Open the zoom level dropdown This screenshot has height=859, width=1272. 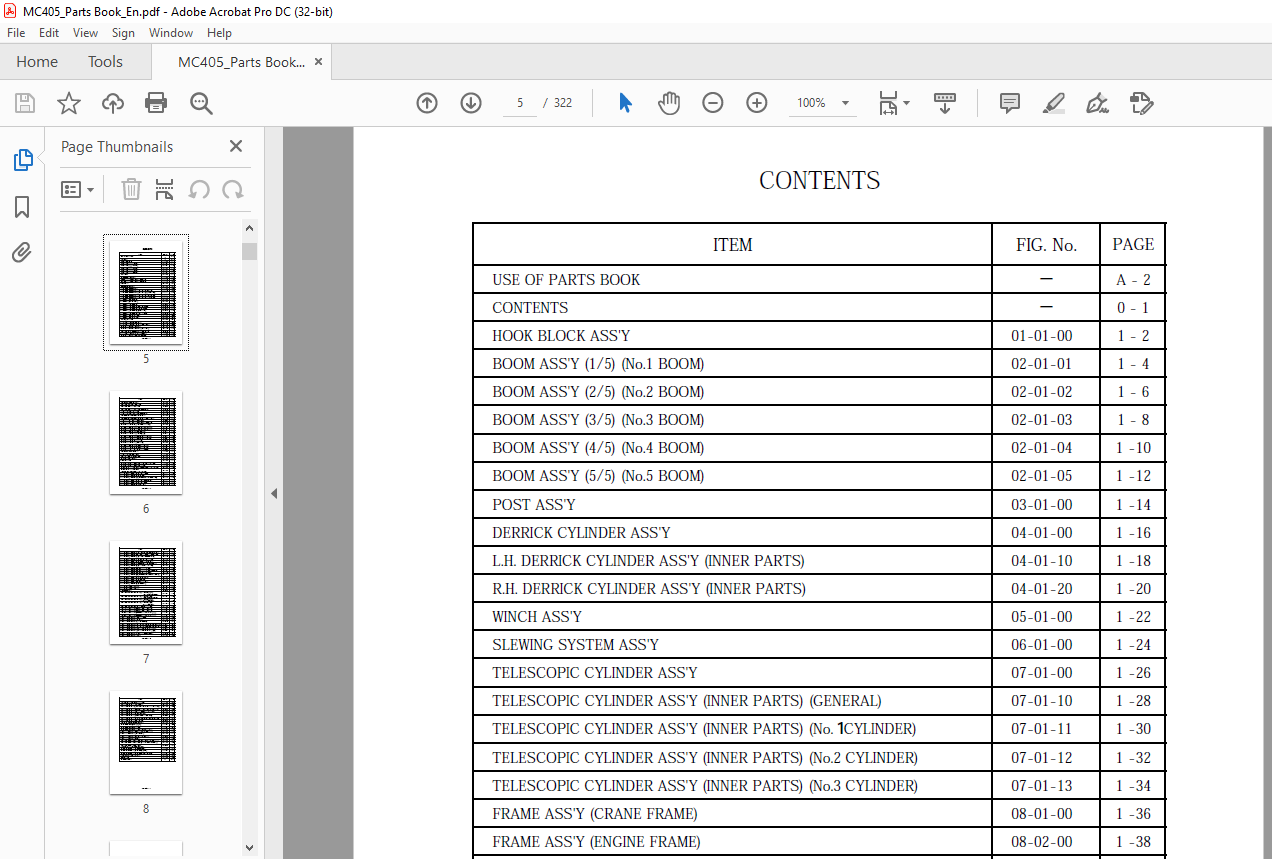845,103
